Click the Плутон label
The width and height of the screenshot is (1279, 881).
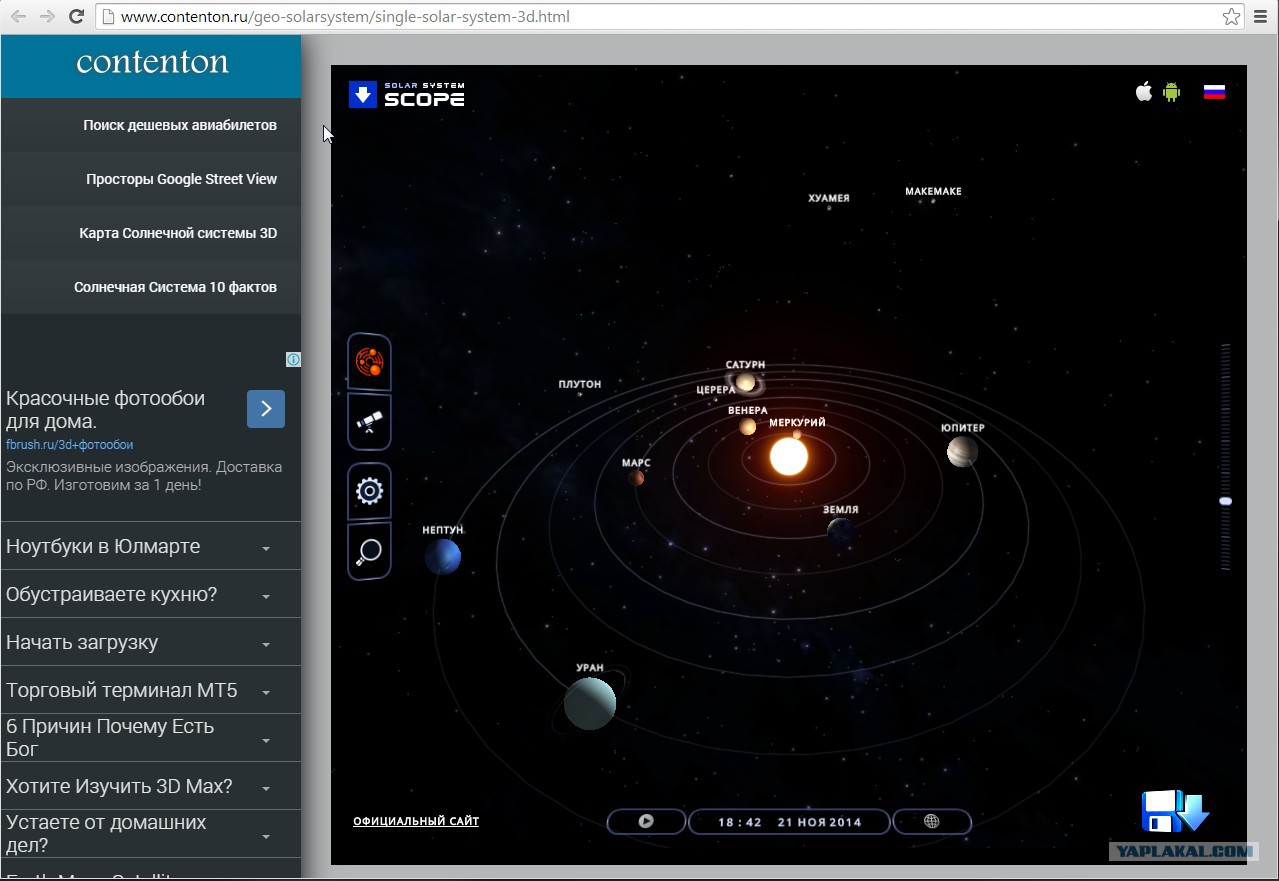click(x=580, y=384)
